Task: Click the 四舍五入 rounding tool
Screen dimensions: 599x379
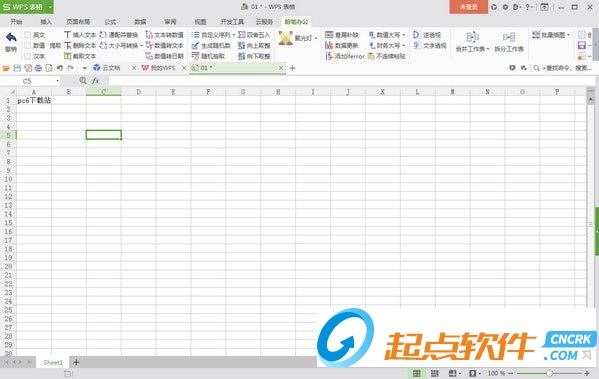Action: pyautogui.click(x=254, y=35)
